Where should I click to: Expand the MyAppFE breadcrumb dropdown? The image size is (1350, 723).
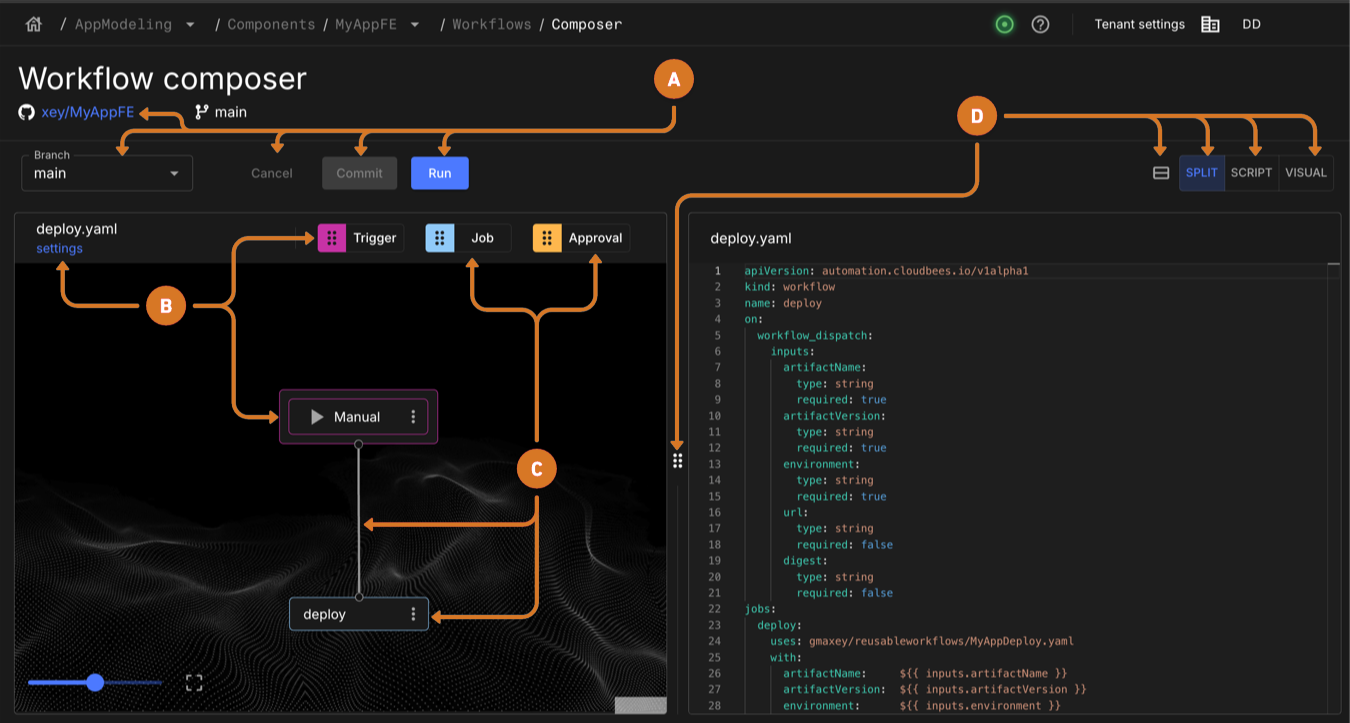click(x=414, y=23)
